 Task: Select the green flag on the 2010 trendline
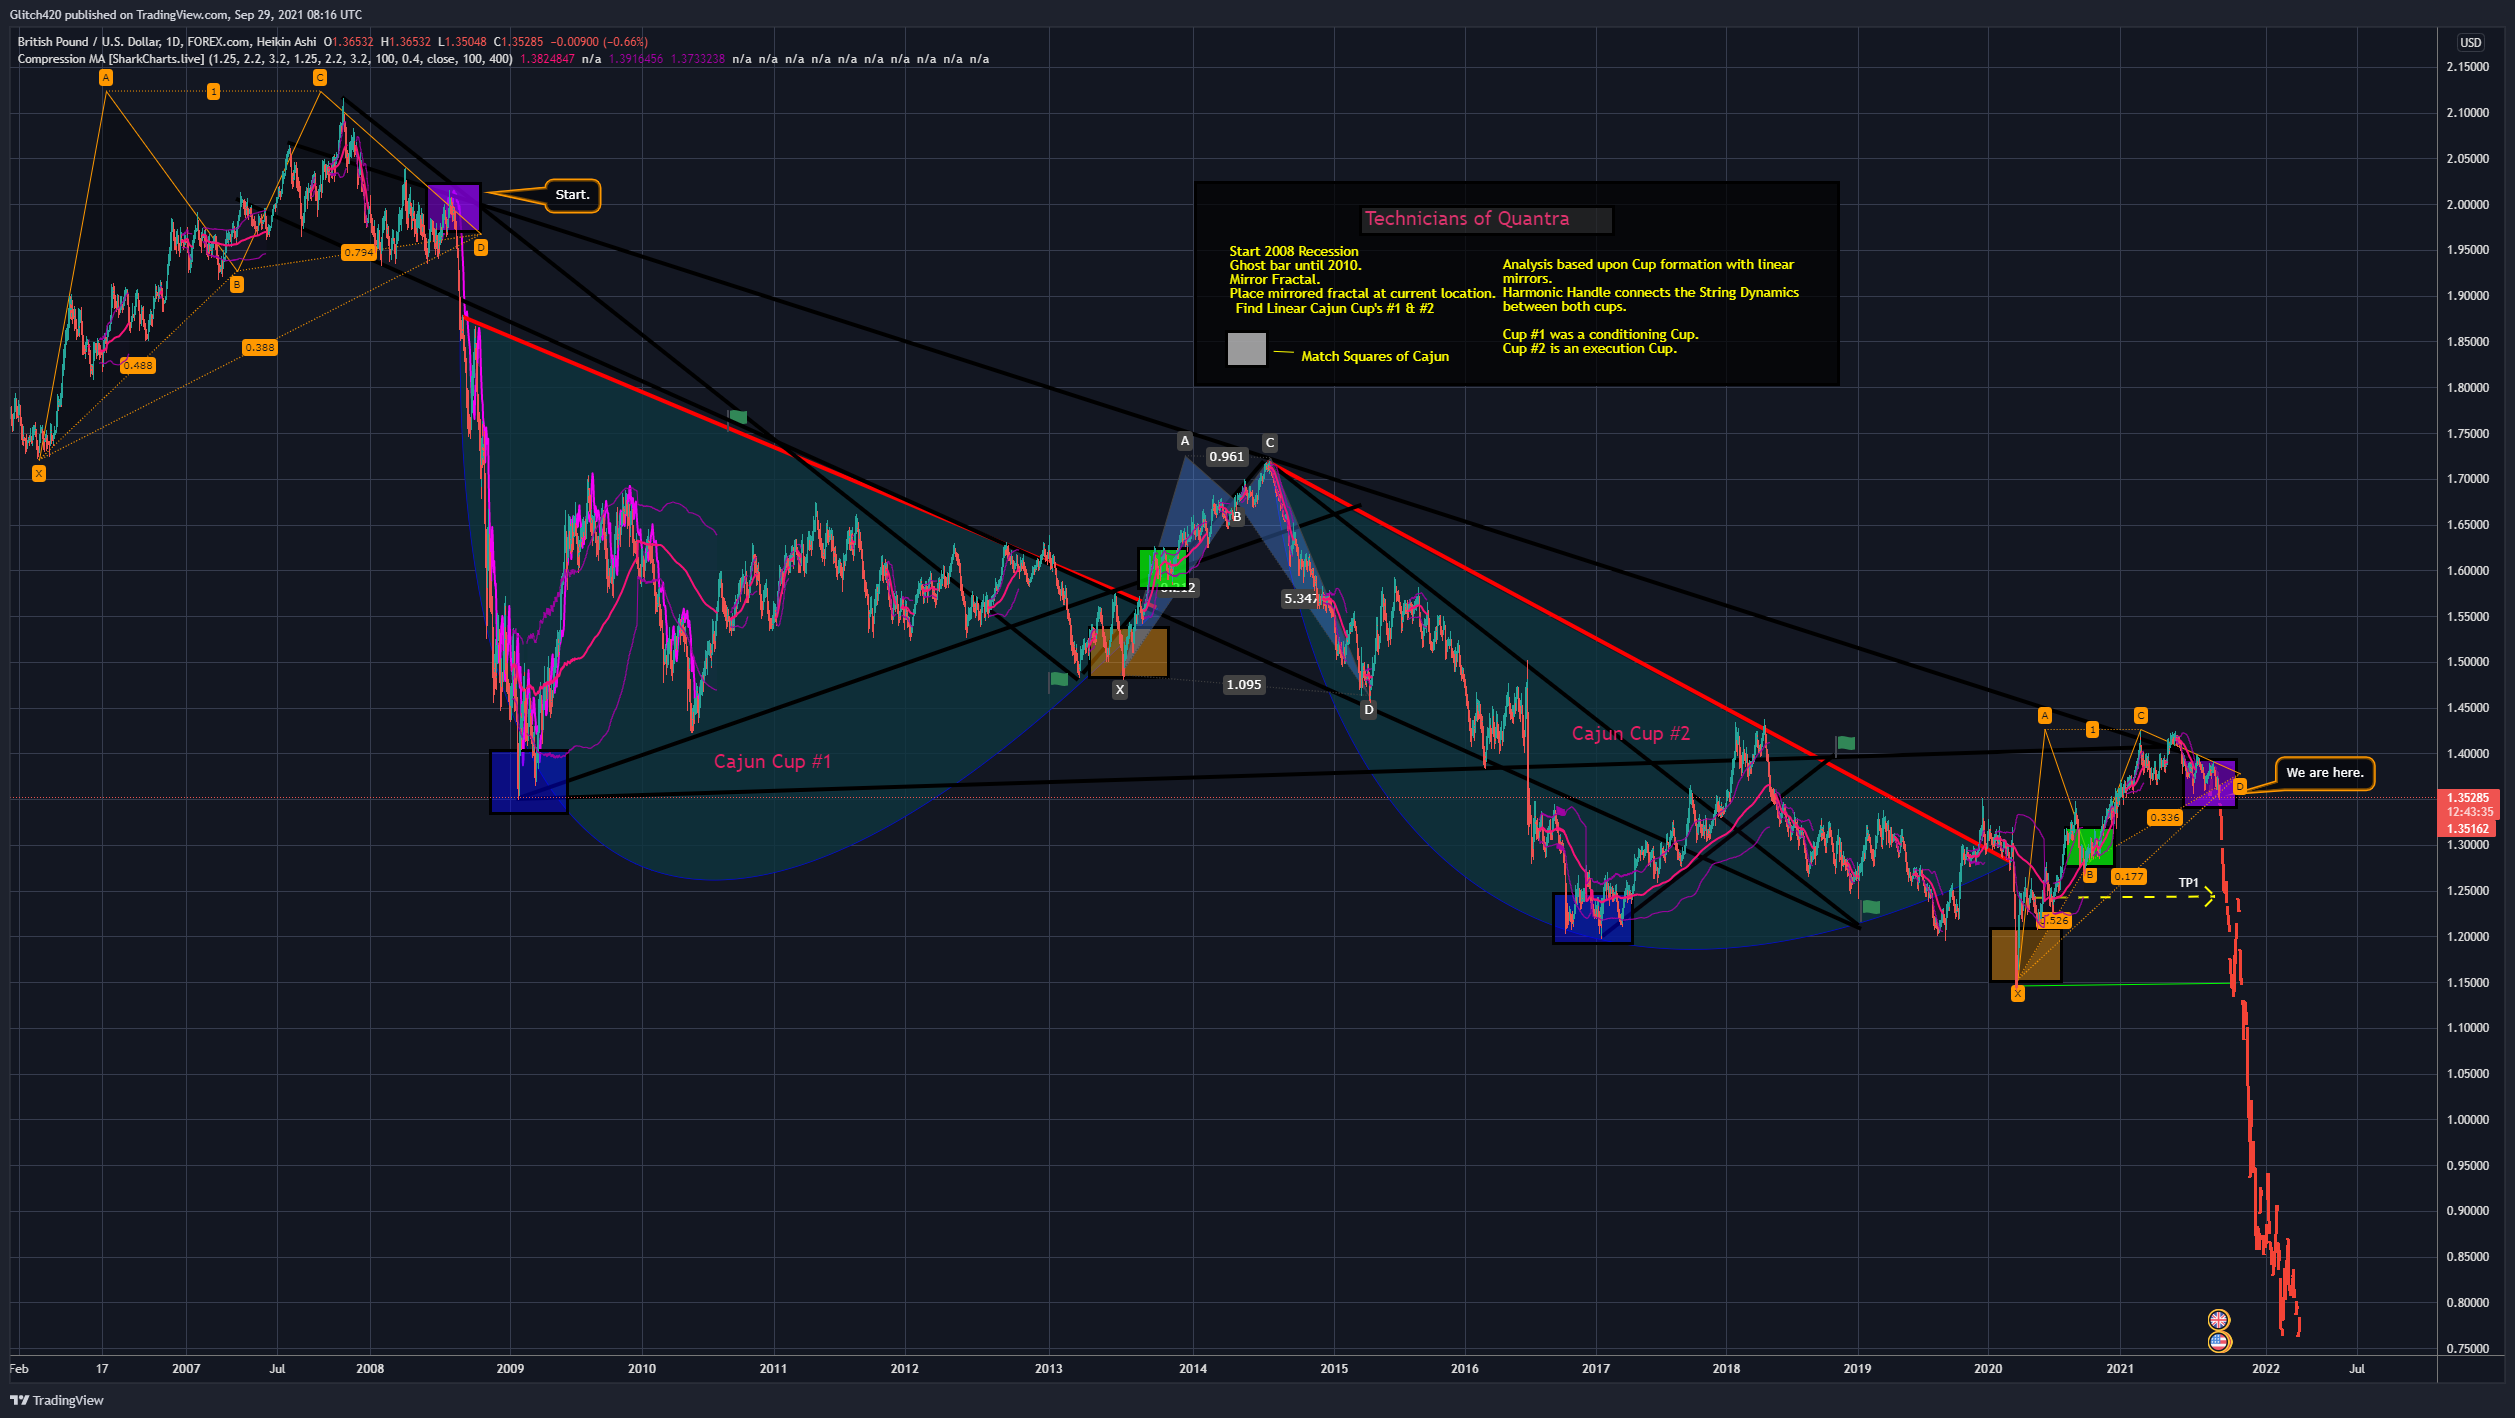(738, 417)
